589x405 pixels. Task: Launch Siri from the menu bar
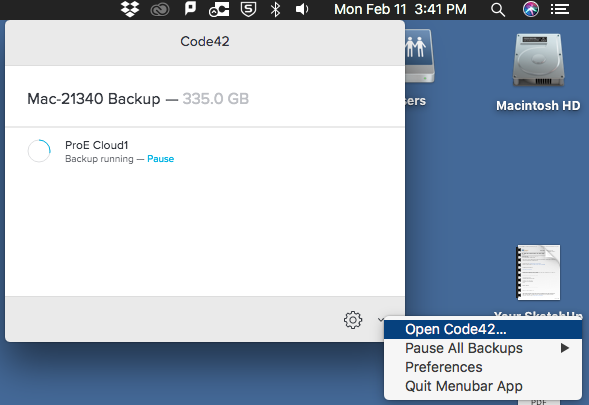pos(531,9)
